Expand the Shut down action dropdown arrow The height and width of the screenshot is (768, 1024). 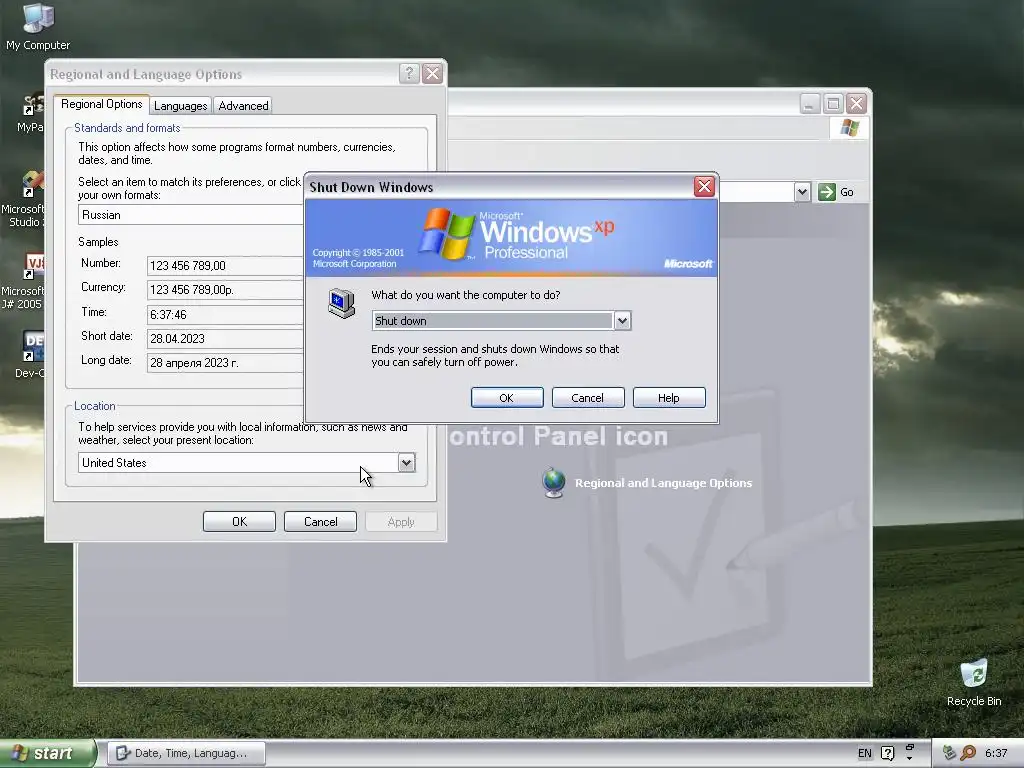point(622,321)
